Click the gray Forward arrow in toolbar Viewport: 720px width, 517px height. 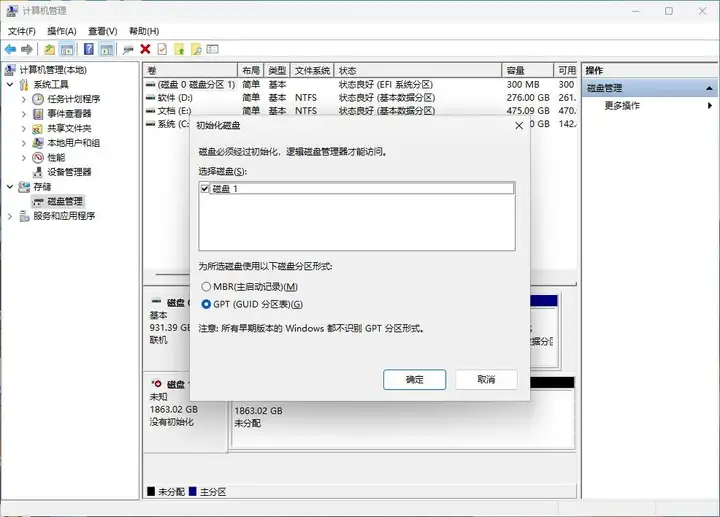pyautogui.click(x=27, y=49)
